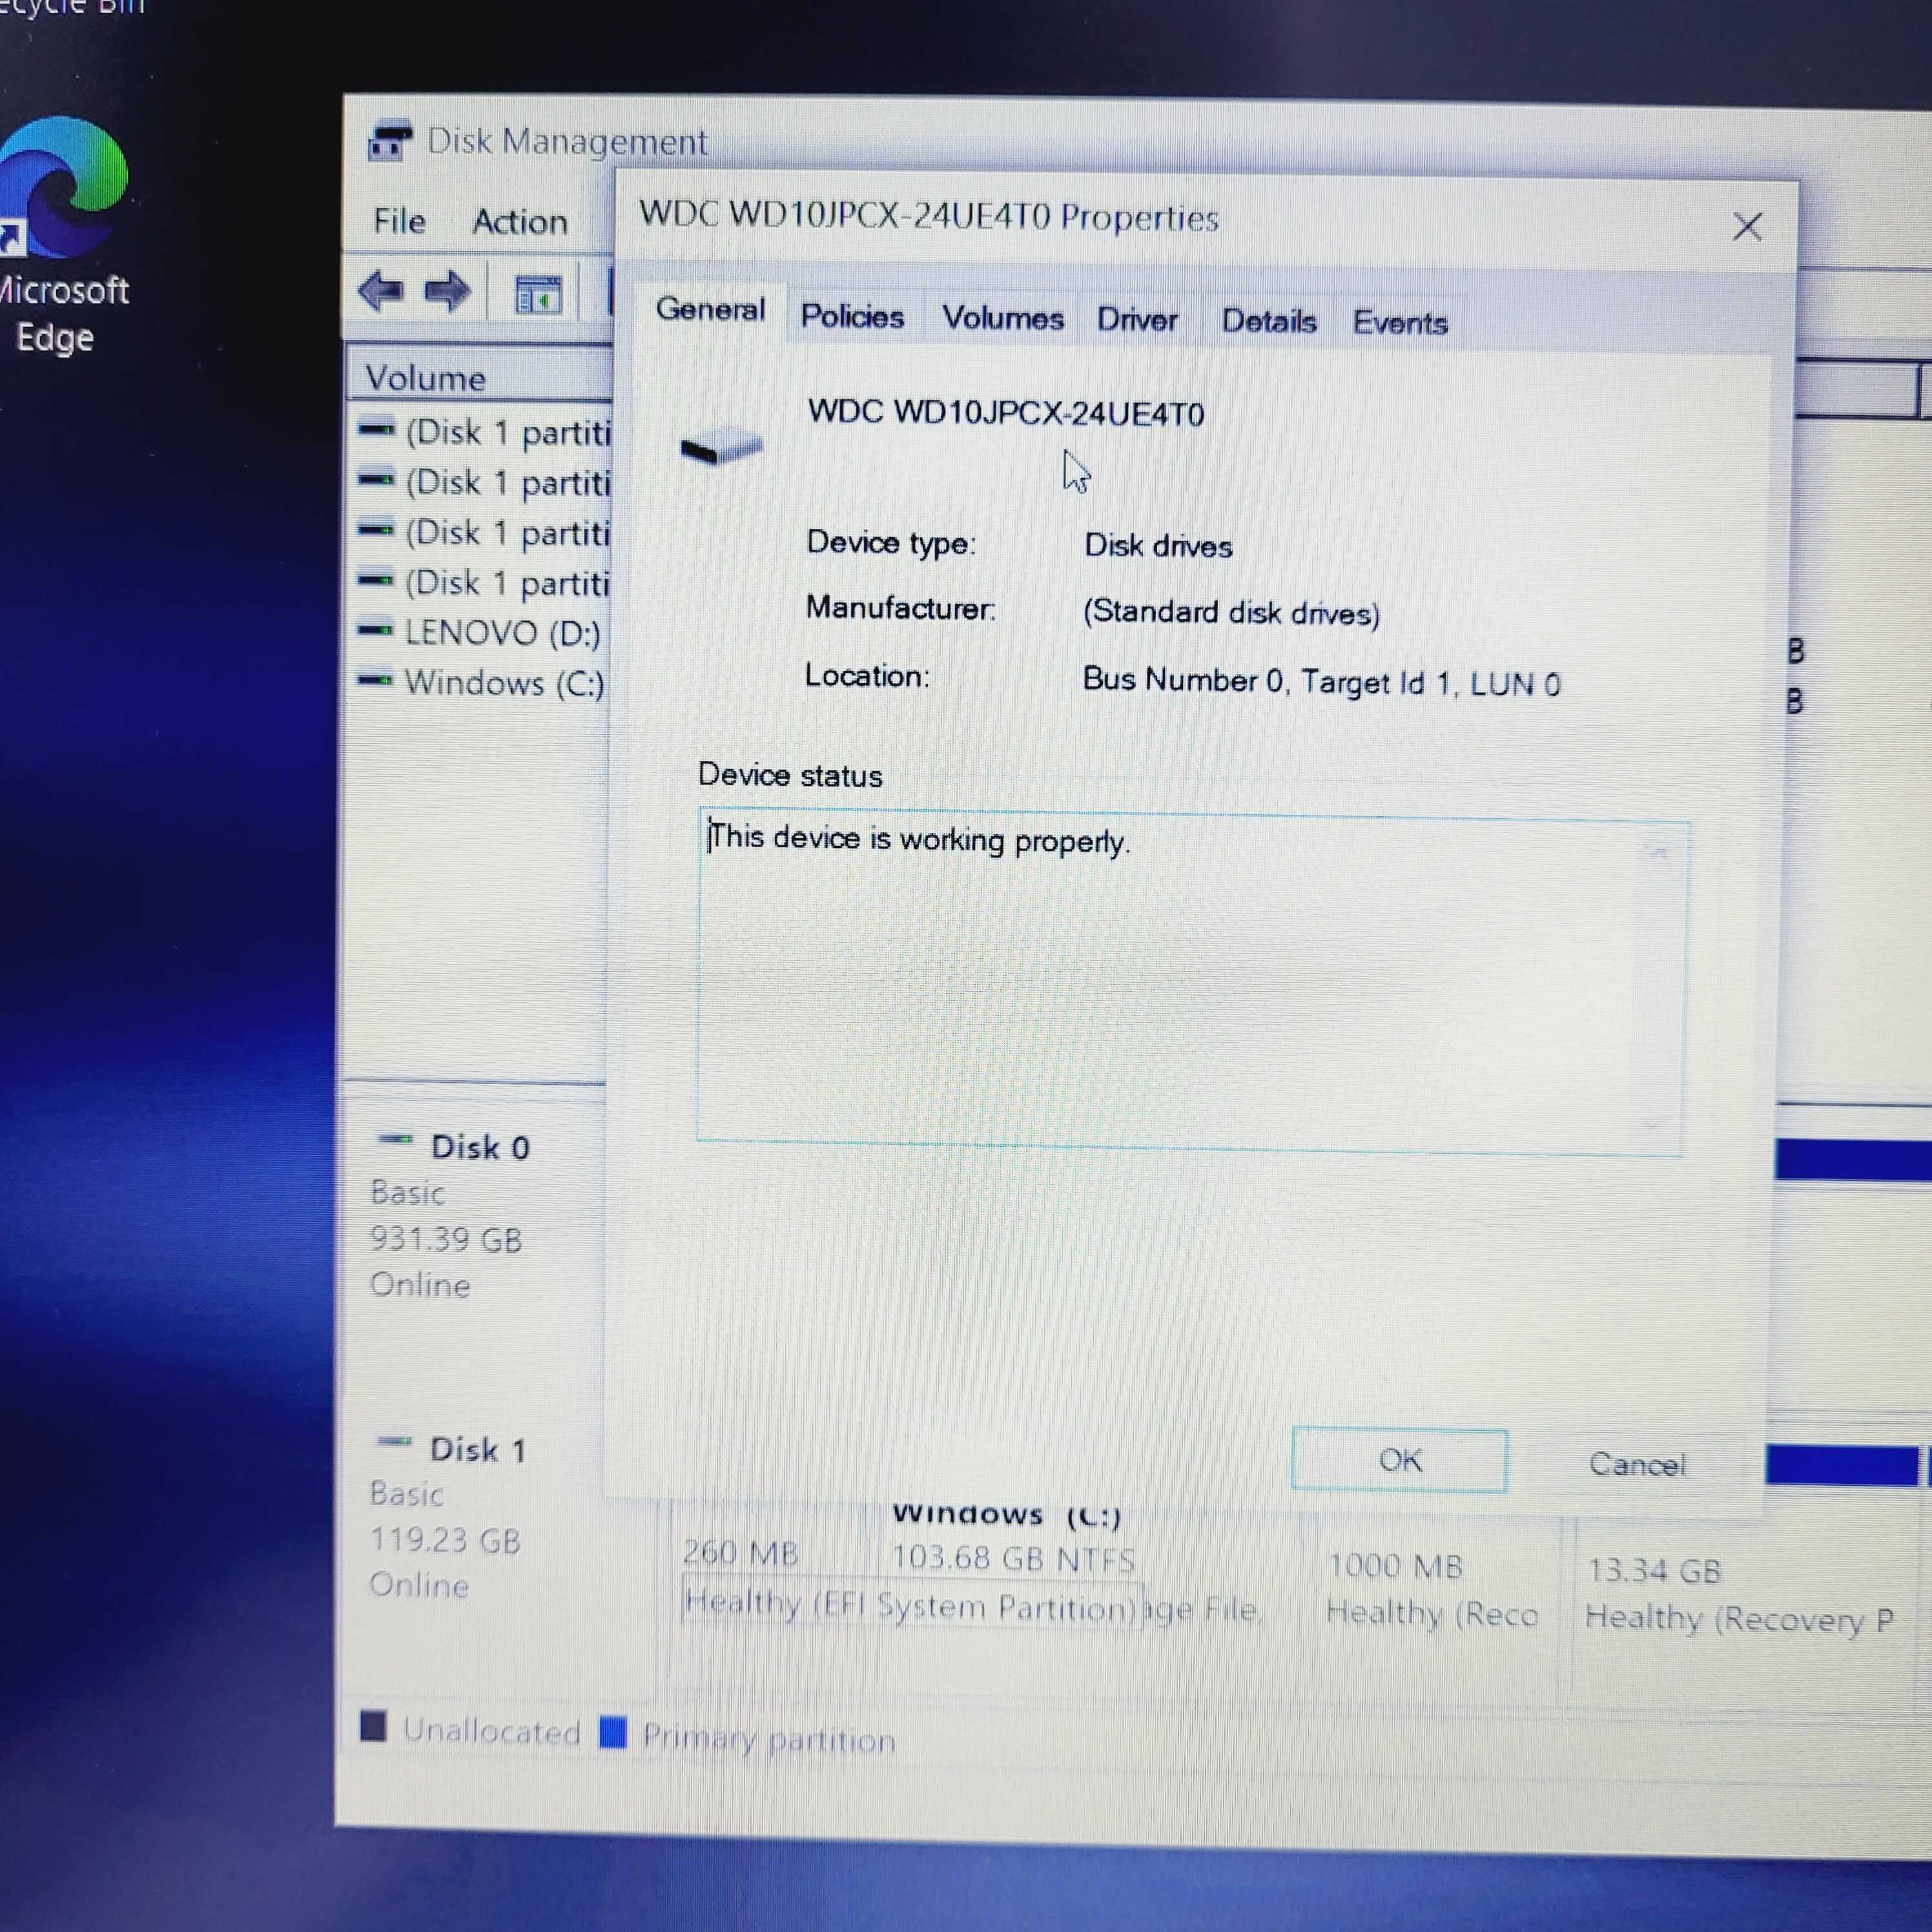Click the device name WDC WD10JPCX-24UE4T0 text
The height and width of the screenshot is (1932, 1932).
(x=1006, y=413)
